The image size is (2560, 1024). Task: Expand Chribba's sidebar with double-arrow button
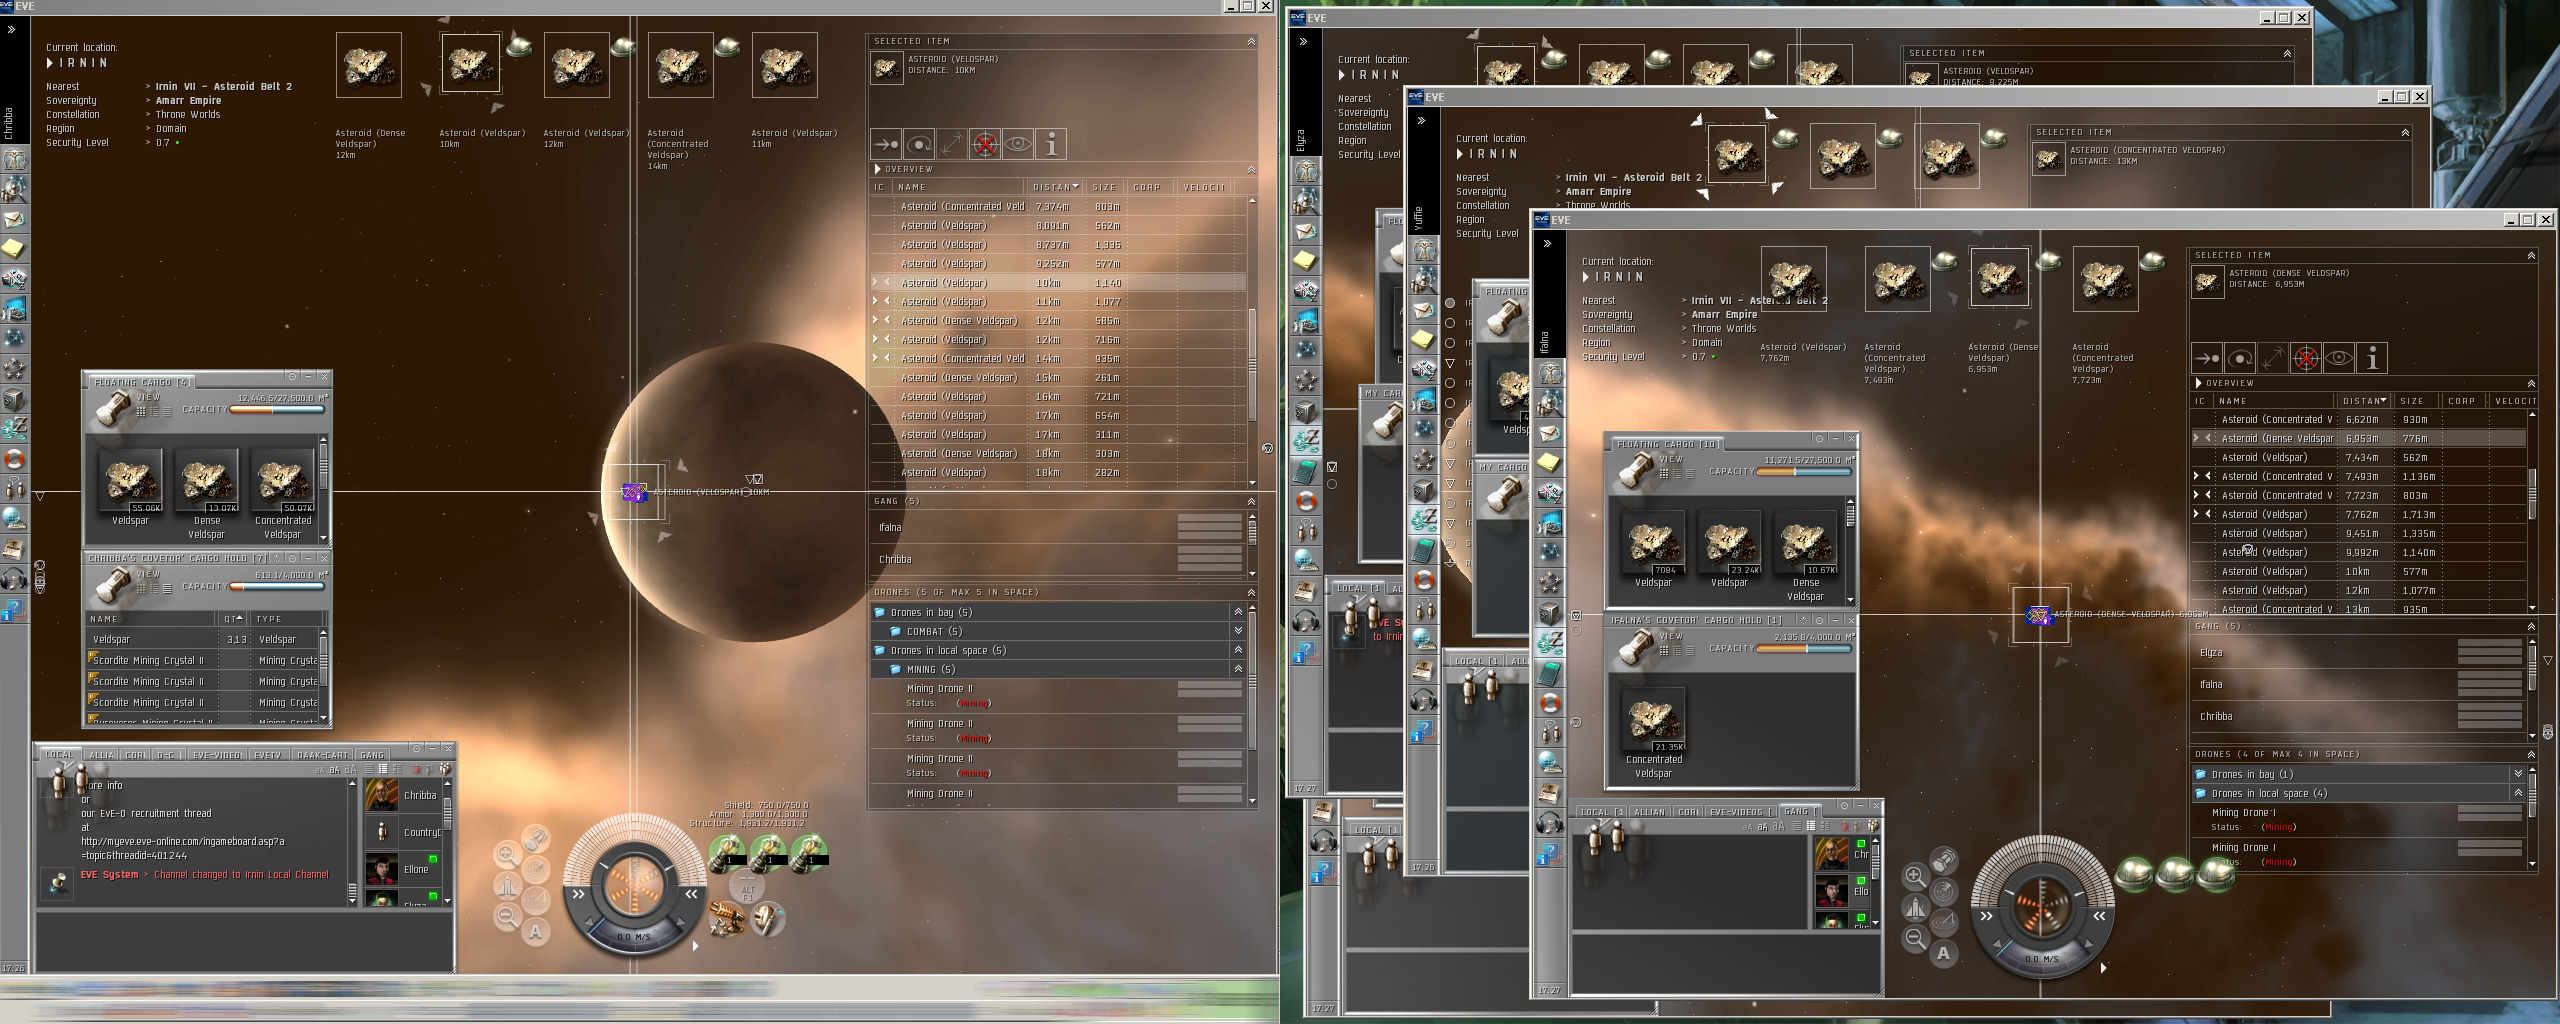(12, 30)
